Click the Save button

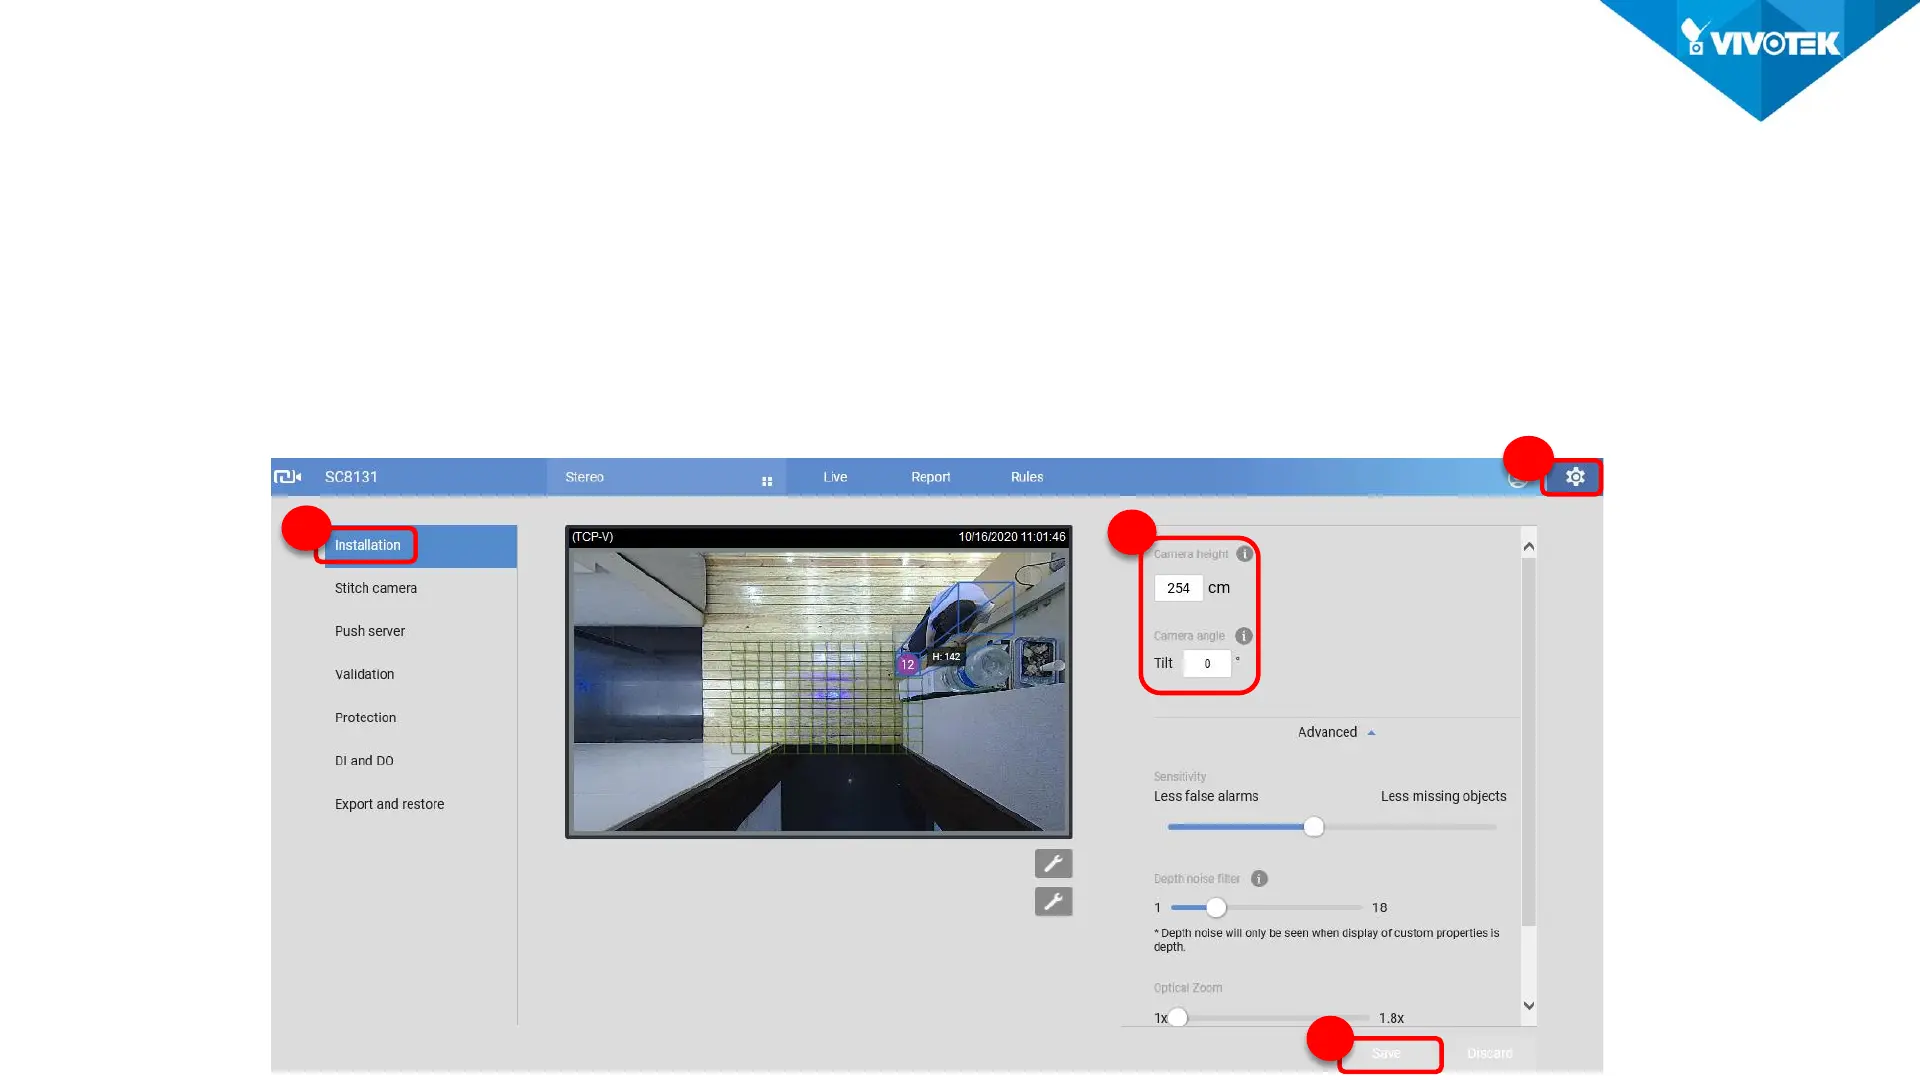pyautogui.click(x=1386, y=1053)
